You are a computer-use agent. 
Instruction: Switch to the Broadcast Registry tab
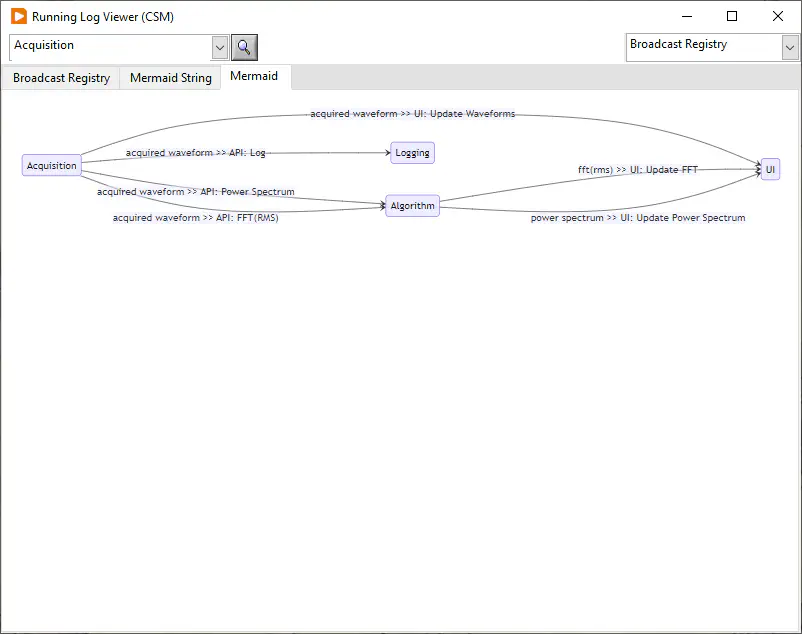(61, 78)
